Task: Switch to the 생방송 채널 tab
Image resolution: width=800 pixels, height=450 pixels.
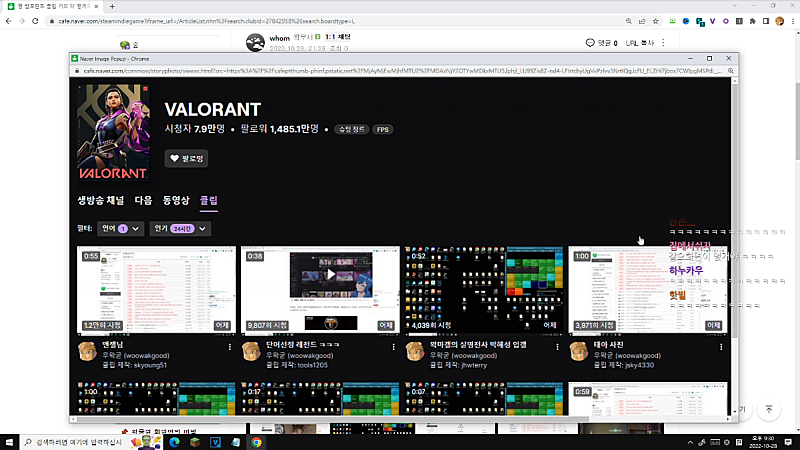Action: 101,201
